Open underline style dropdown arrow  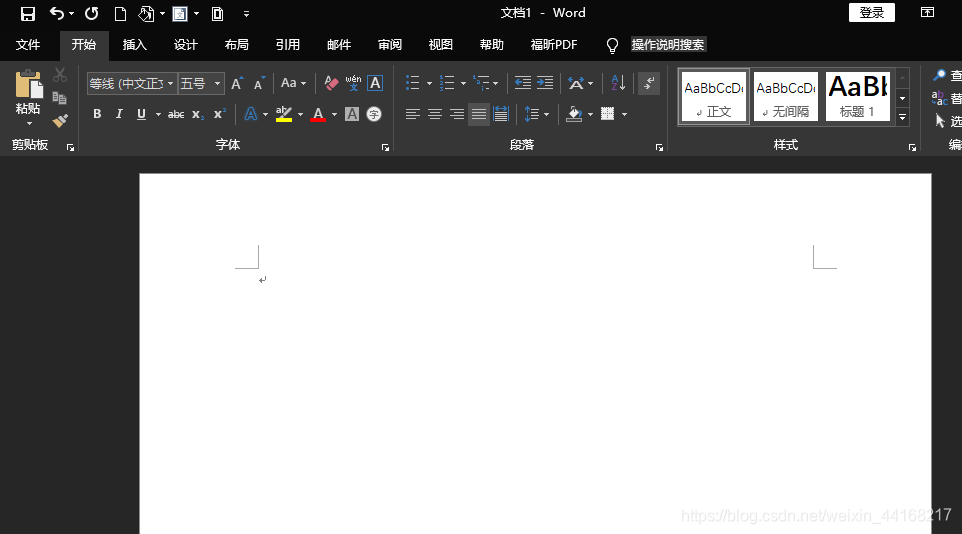158,114
